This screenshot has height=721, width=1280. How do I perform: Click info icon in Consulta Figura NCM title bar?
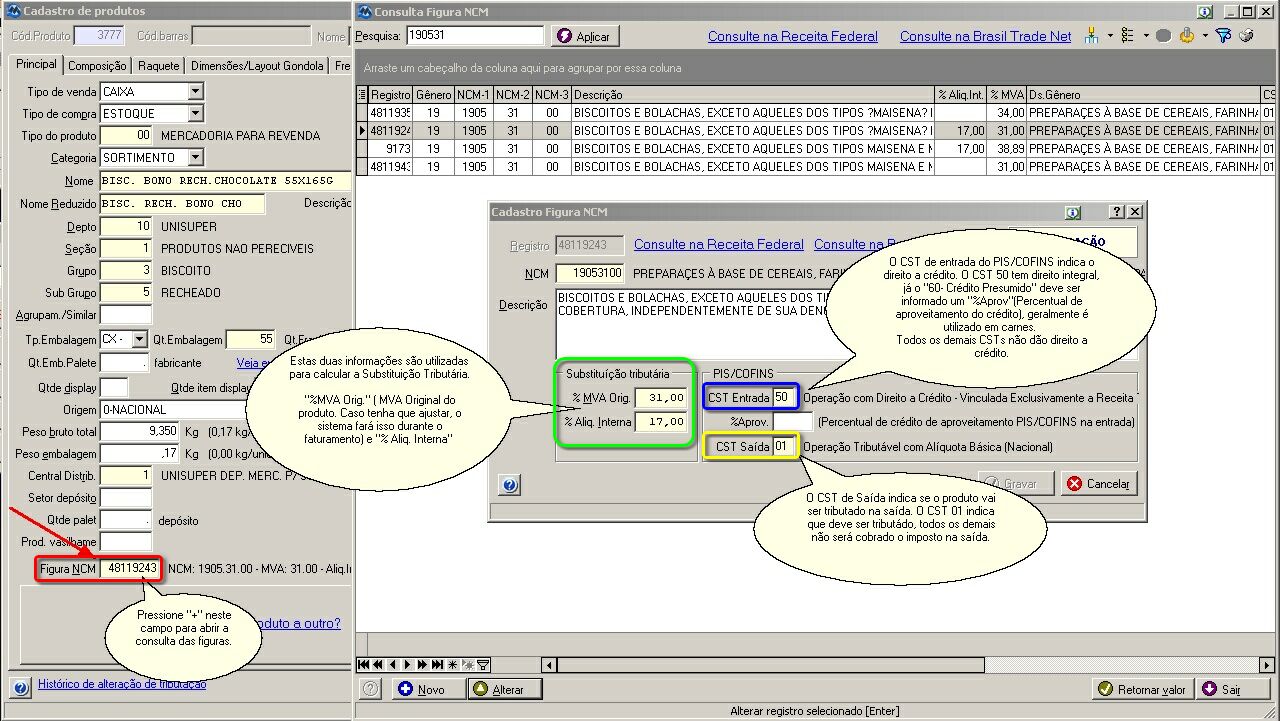coord(1206,12)
